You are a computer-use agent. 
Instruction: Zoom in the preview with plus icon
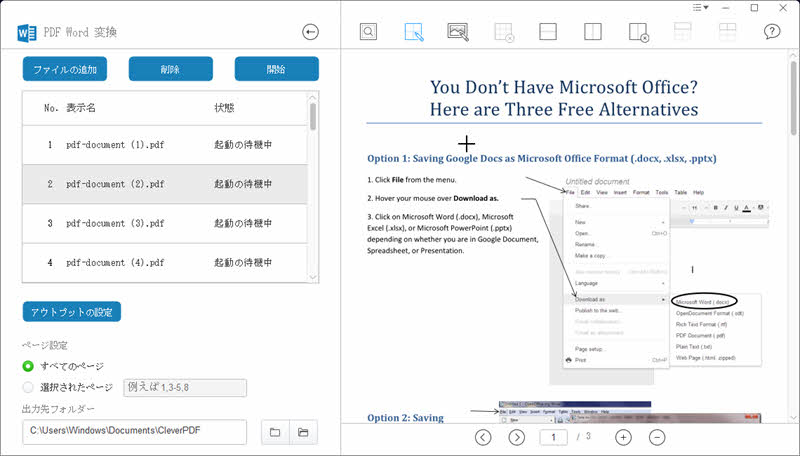623,437
